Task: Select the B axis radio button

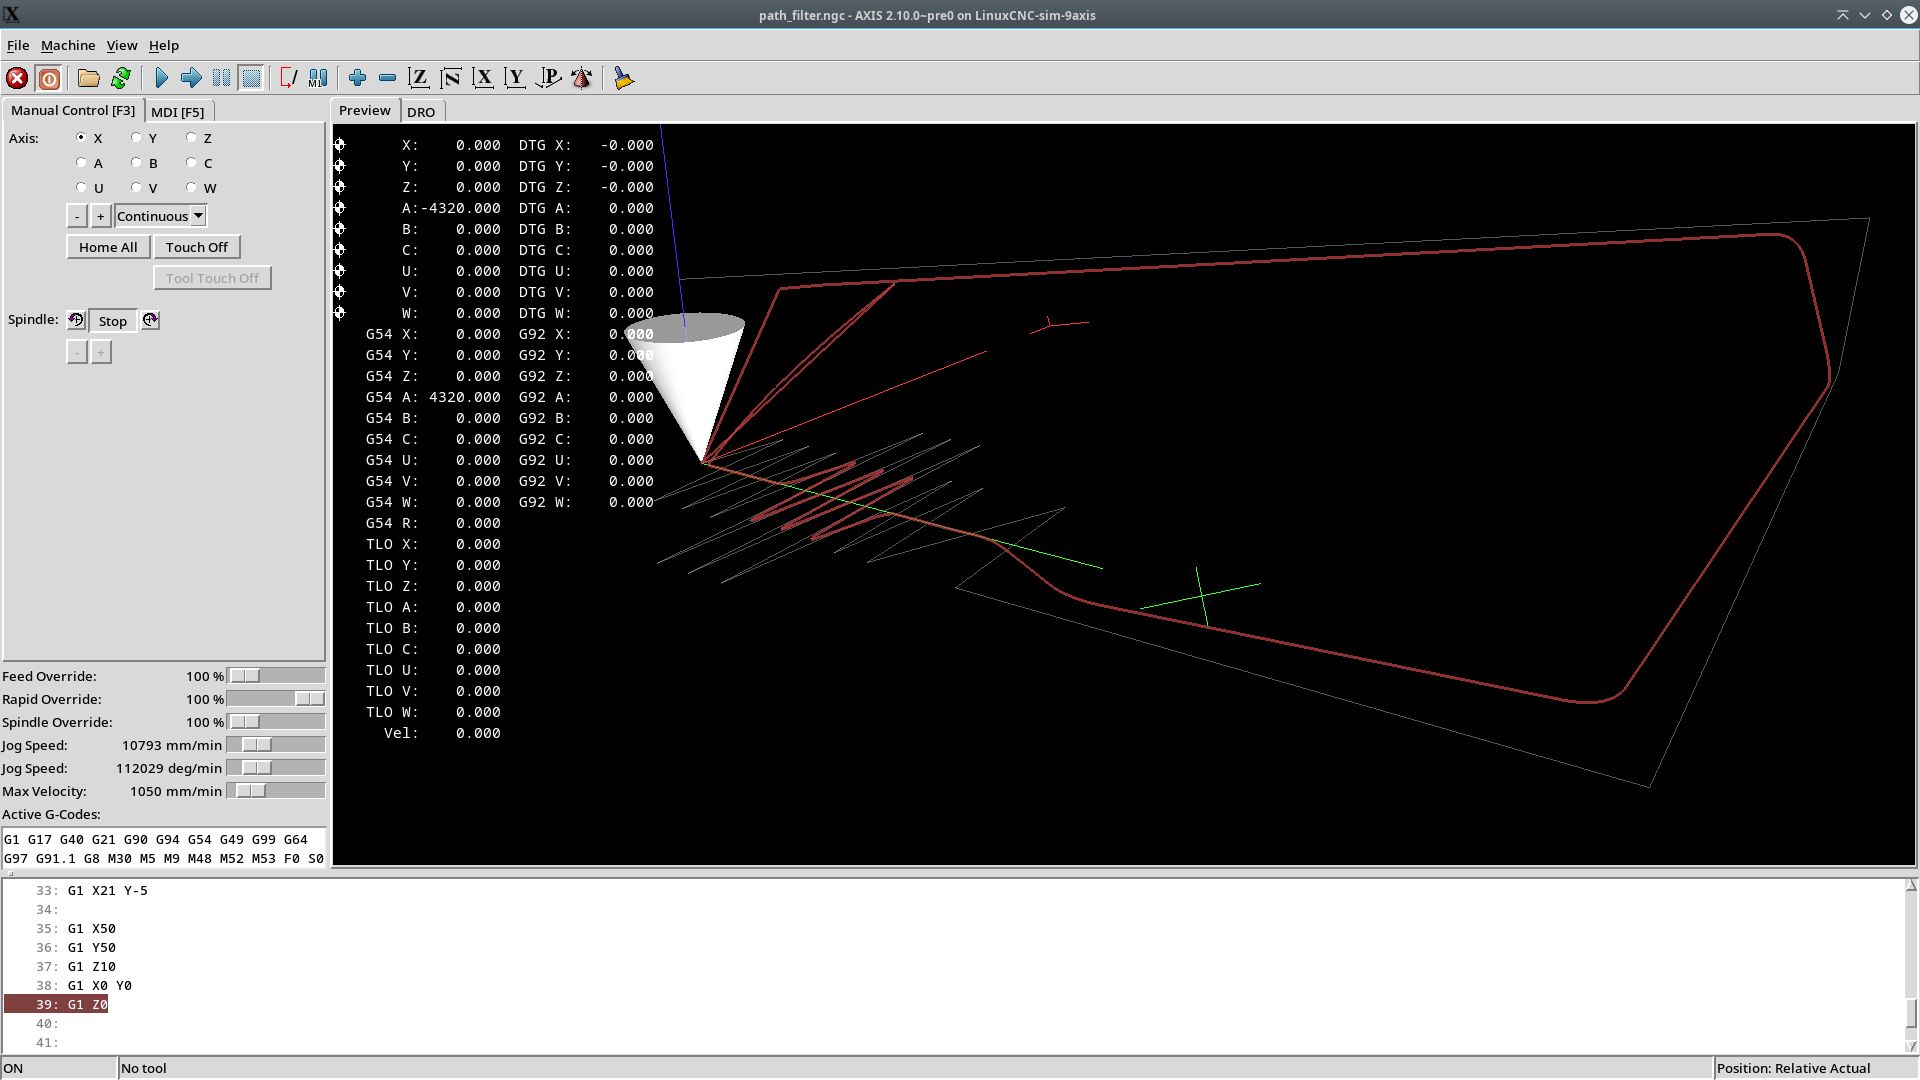Action: [136, 163]
